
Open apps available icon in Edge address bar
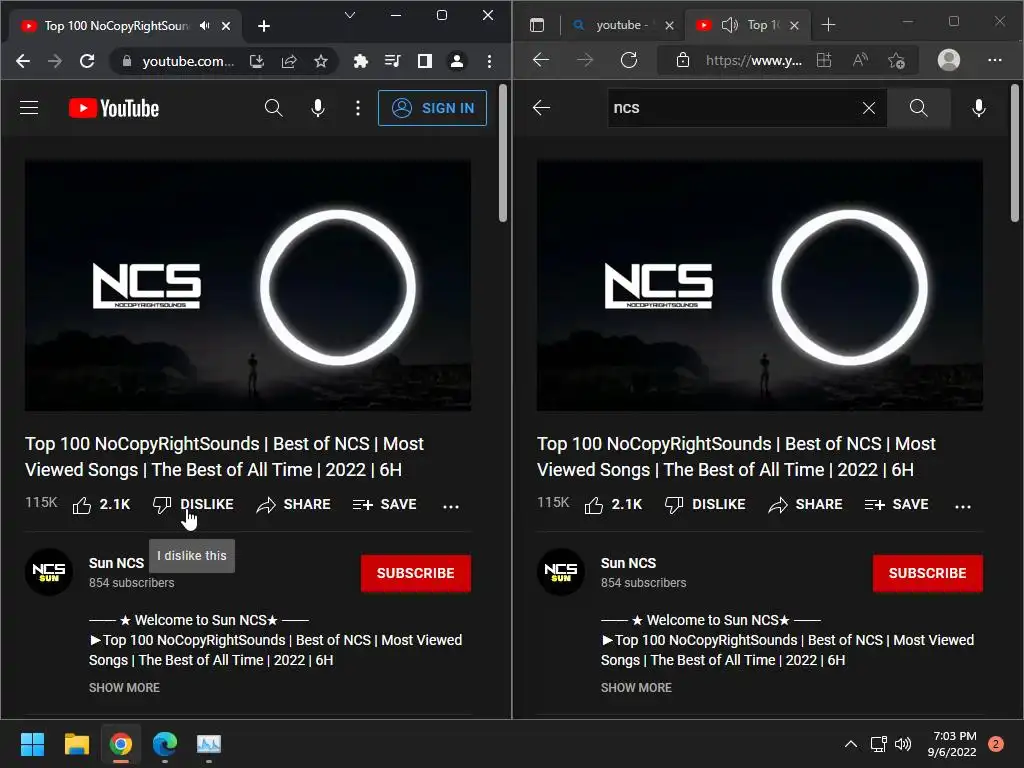click(824, 60)
